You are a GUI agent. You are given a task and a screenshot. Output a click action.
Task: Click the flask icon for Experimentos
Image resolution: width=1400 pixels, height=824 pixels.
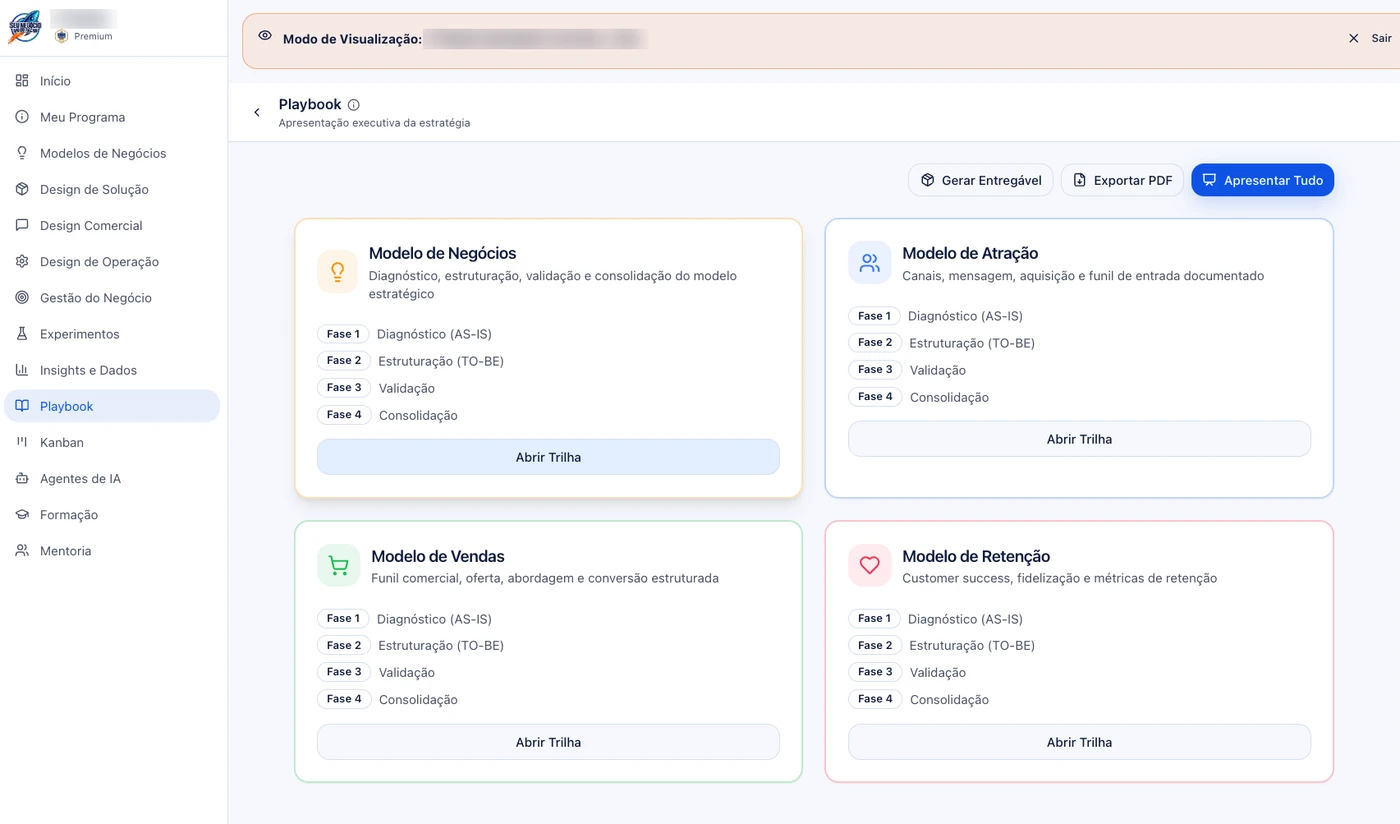(22, 333)
